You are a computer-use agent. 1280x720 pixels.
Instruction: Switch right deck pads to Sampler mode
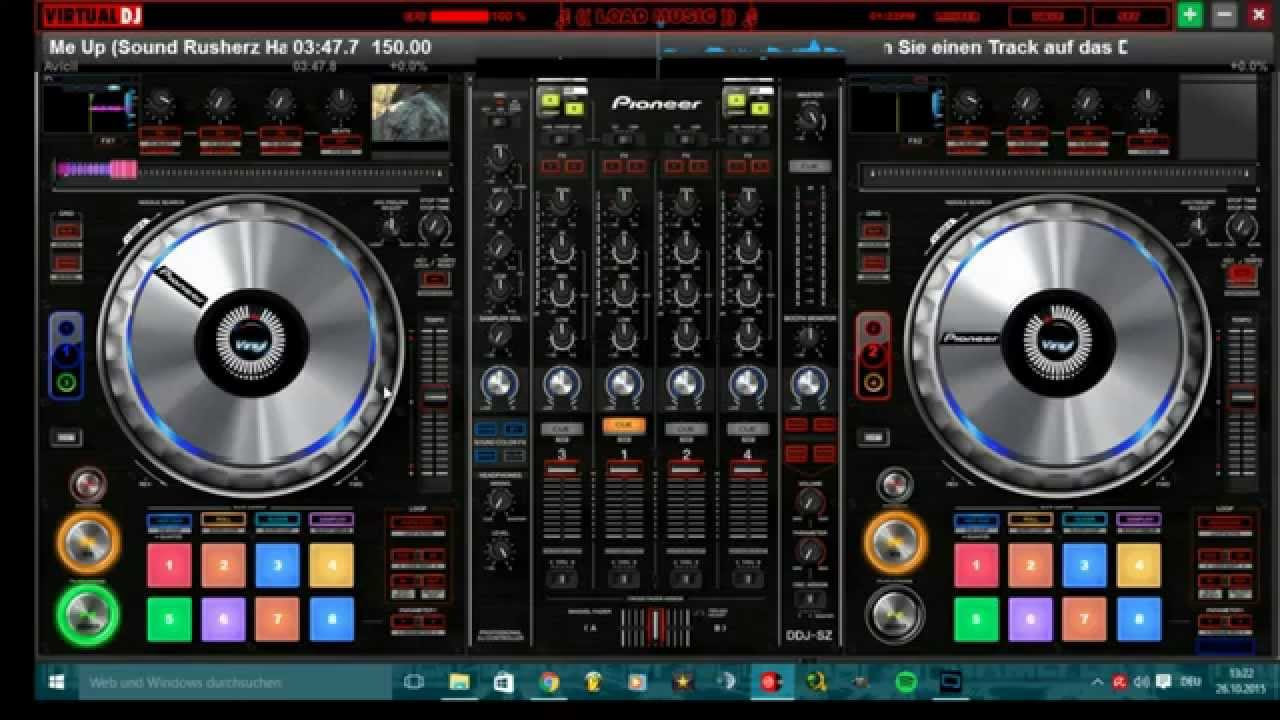1138,520
